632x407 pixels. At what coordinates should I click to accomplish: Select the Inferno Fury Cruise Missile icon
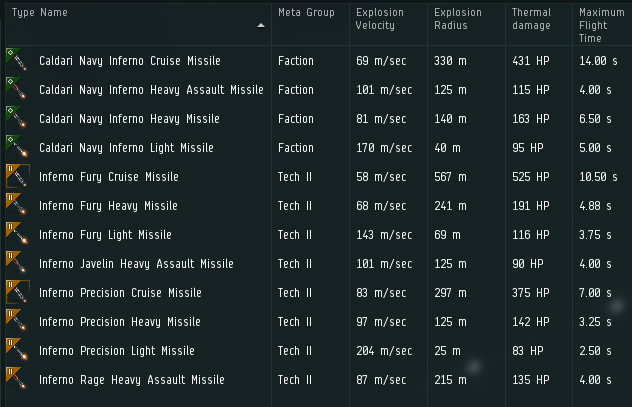click(x=17, y=177)
